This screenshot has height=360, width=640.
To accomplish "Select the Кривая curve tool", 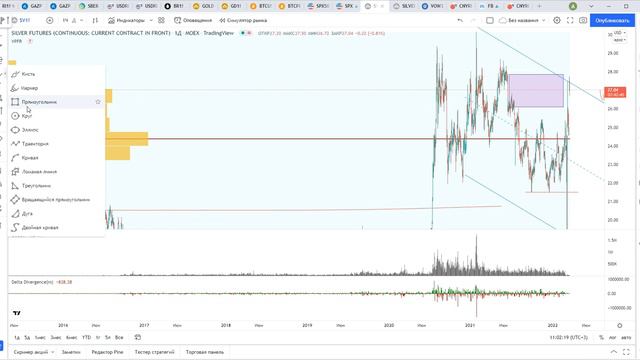I will pyautogui.click(x=56, y=158).
